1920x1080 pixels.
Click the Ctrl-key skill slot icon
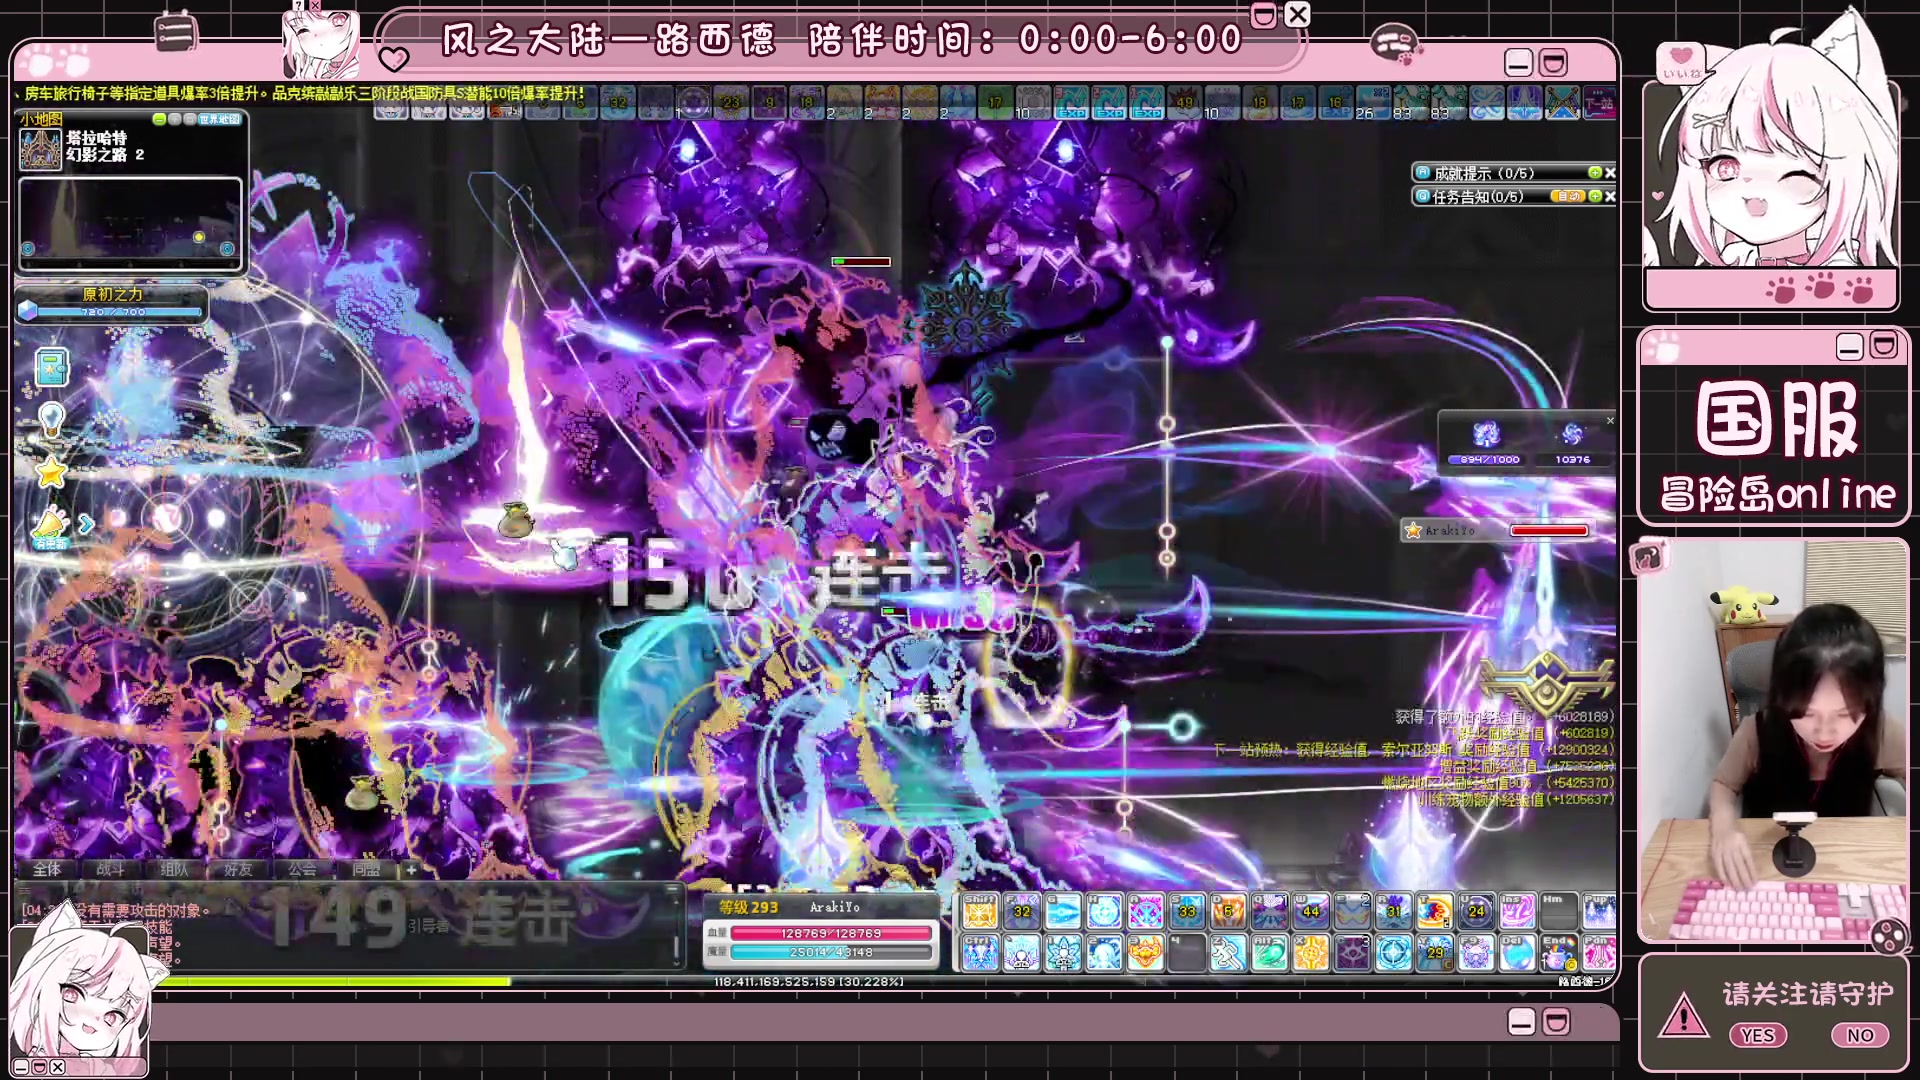click(x=980, y=953)
